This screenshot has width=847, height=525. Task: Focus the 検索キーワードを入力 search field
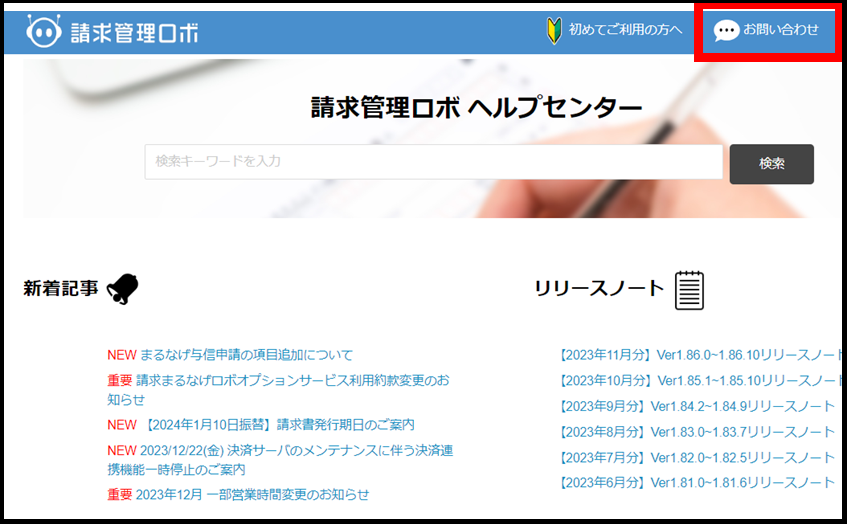click(433, 162)
